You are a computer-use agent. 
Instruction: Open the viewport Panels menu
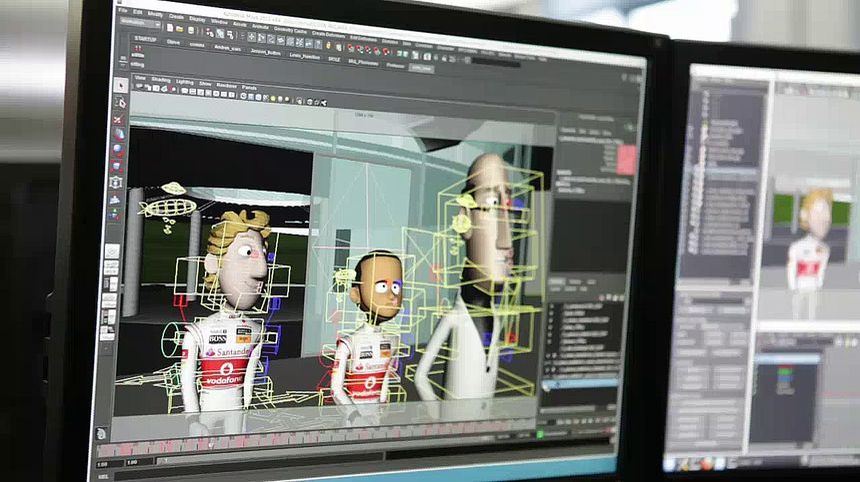(250, 88)
